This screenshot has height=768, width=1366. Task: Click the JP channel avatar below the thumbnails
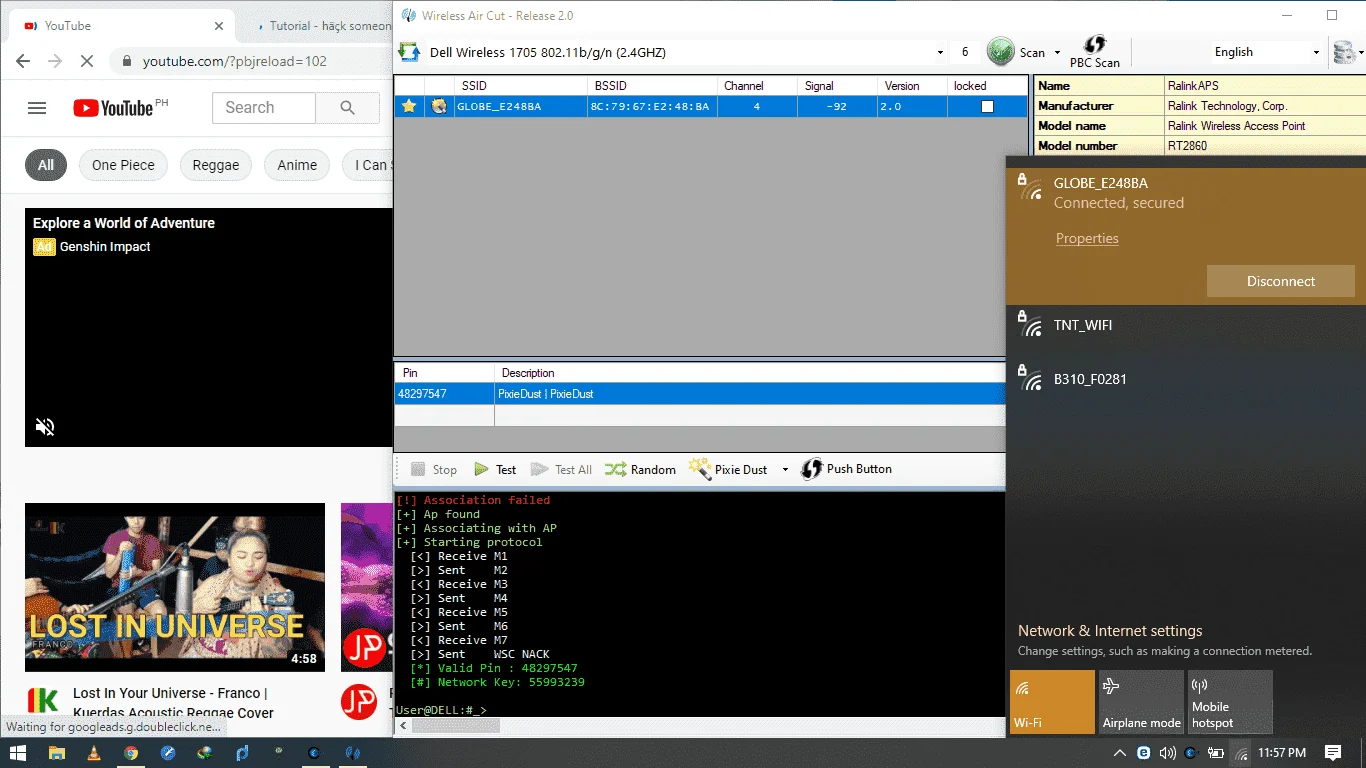[x=359, y=702]
